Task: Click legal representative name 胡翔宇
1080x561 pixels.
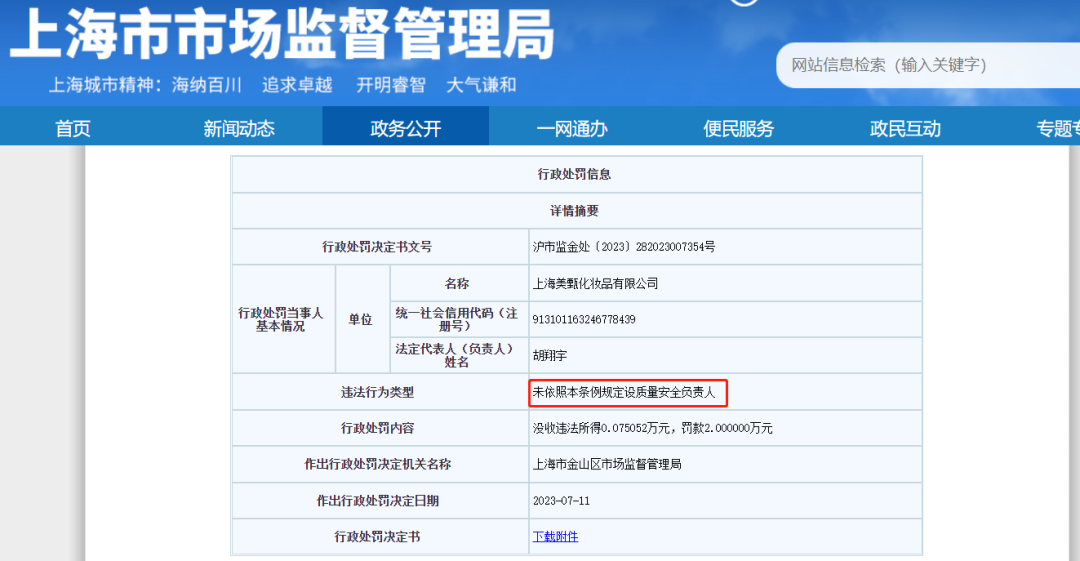Action: 549,355
